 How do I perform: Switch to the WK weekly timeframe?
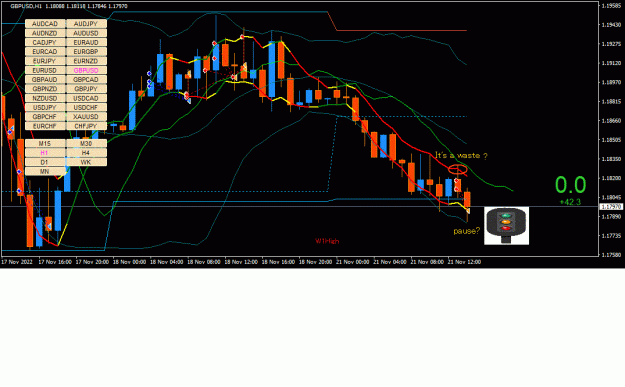point(86,162)
